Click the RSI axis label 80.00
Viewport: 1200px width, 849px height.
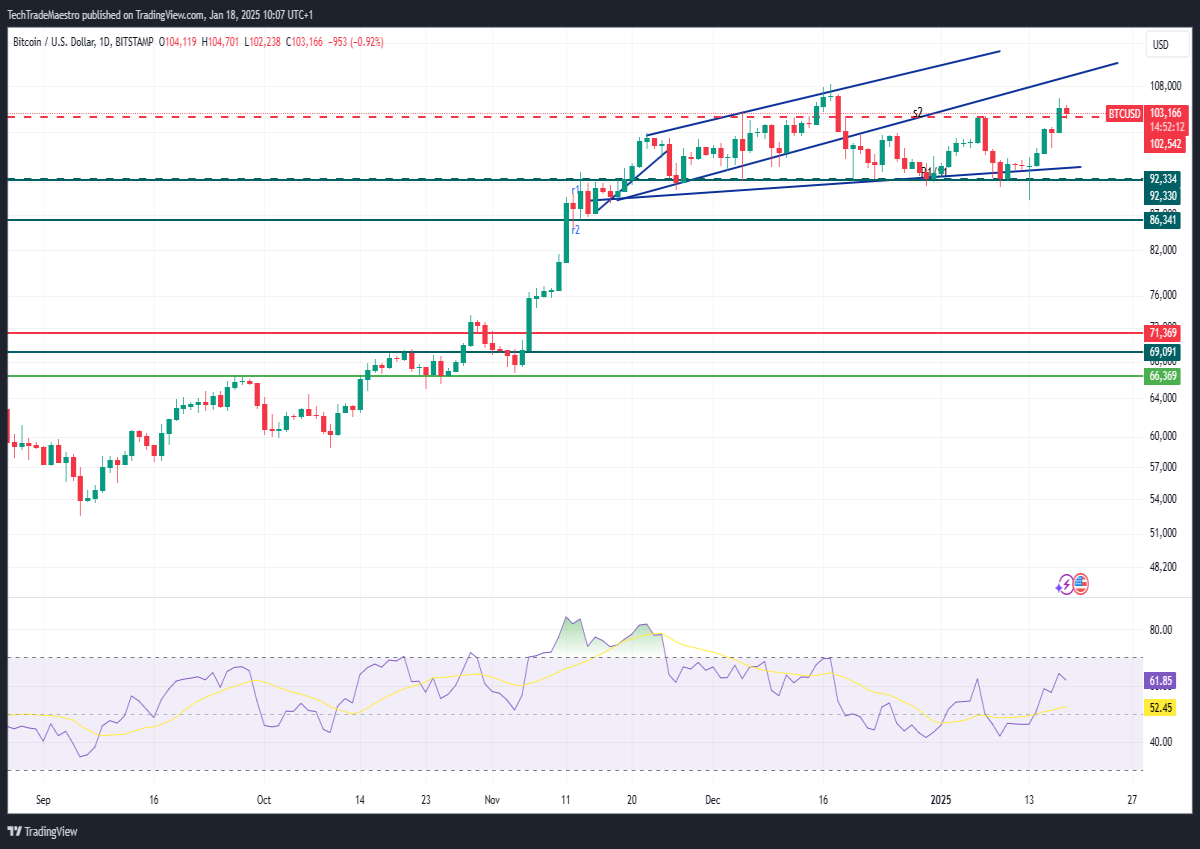tap(1161, 630)
